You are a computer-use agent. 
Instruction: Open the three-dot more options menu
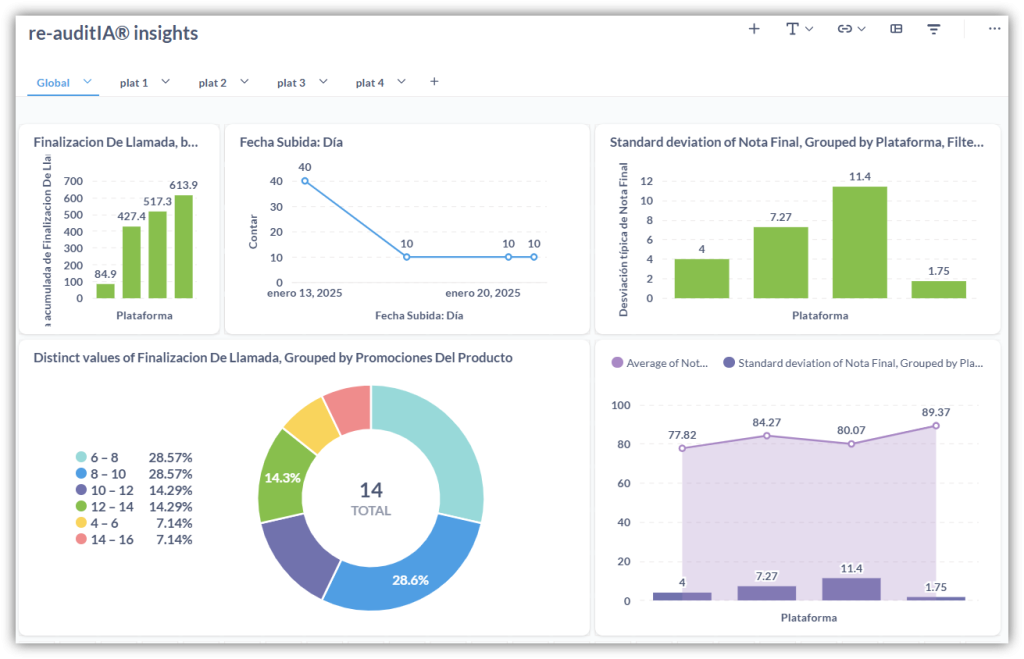click(x=994, y=29)
